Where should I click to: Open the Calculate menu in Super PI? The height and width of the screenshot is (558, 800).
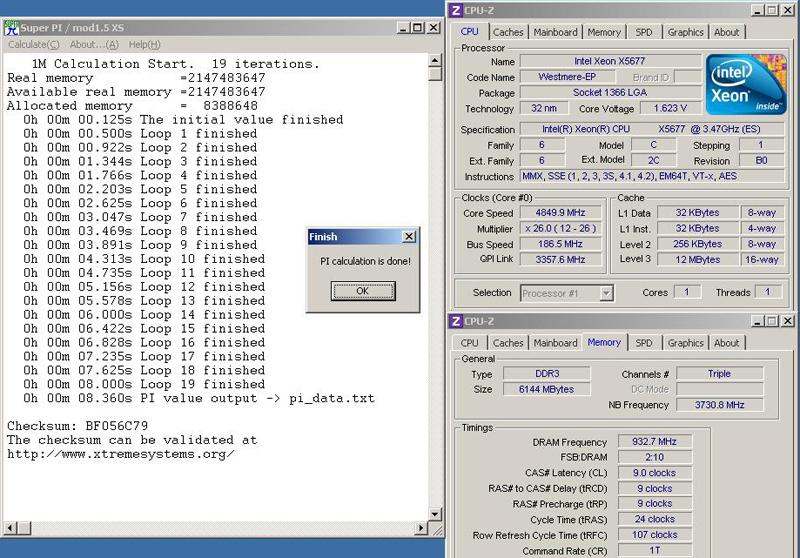[x=34, y=45]
